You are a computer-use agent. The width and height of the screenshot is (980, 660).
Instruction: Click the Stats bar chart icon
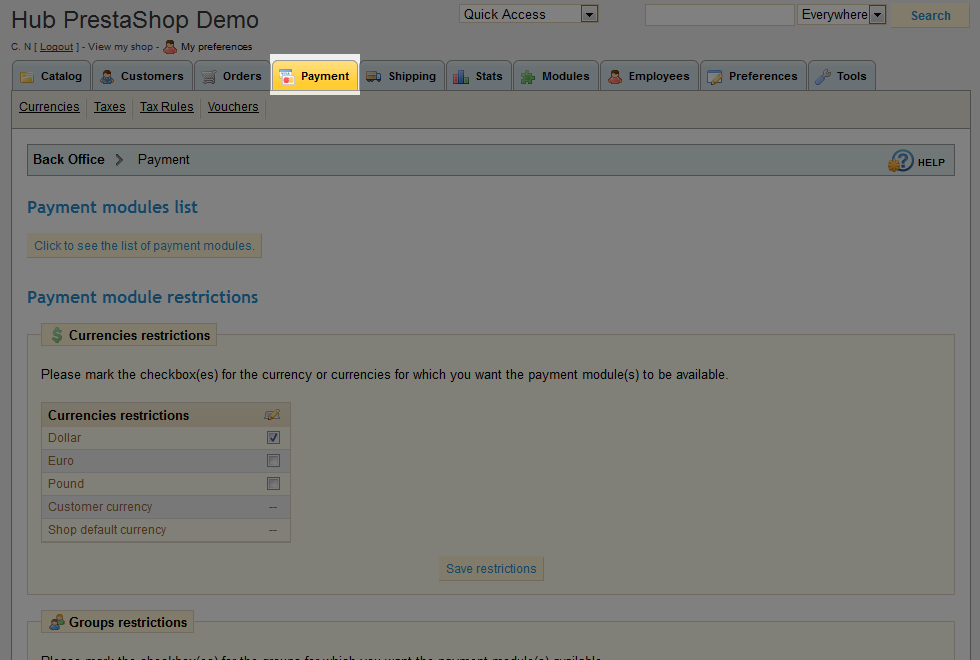coord(461,77)
